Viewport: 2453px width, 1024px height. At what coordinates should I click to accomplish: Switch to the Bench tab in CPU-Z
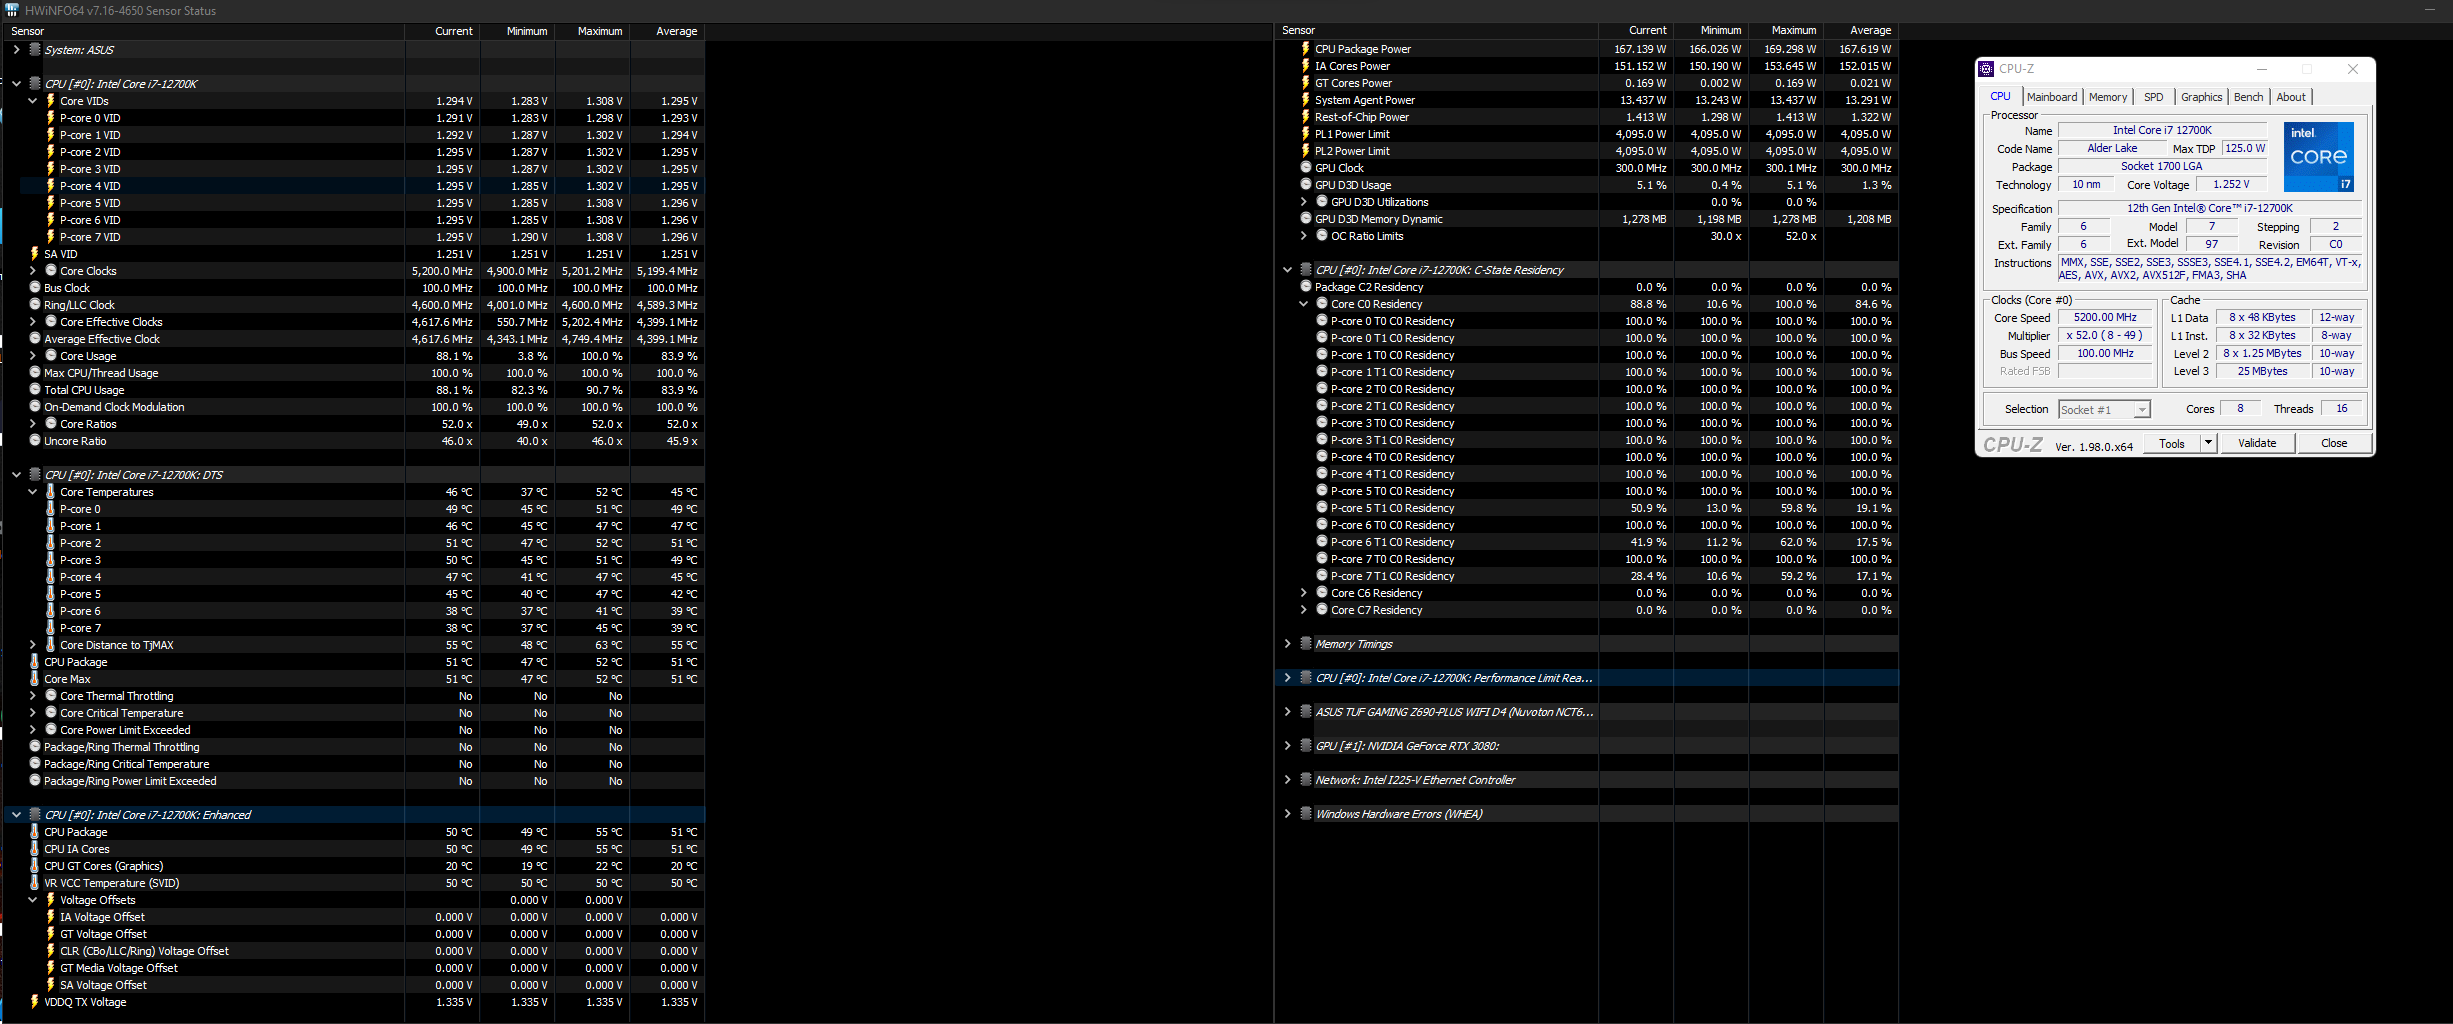(2248, 97)
